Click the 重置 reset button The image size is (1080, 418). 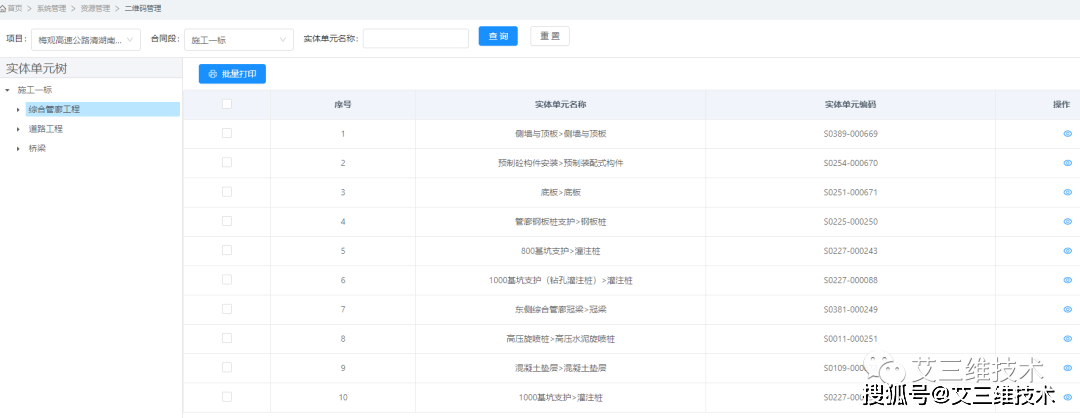(x=550, y=36)
